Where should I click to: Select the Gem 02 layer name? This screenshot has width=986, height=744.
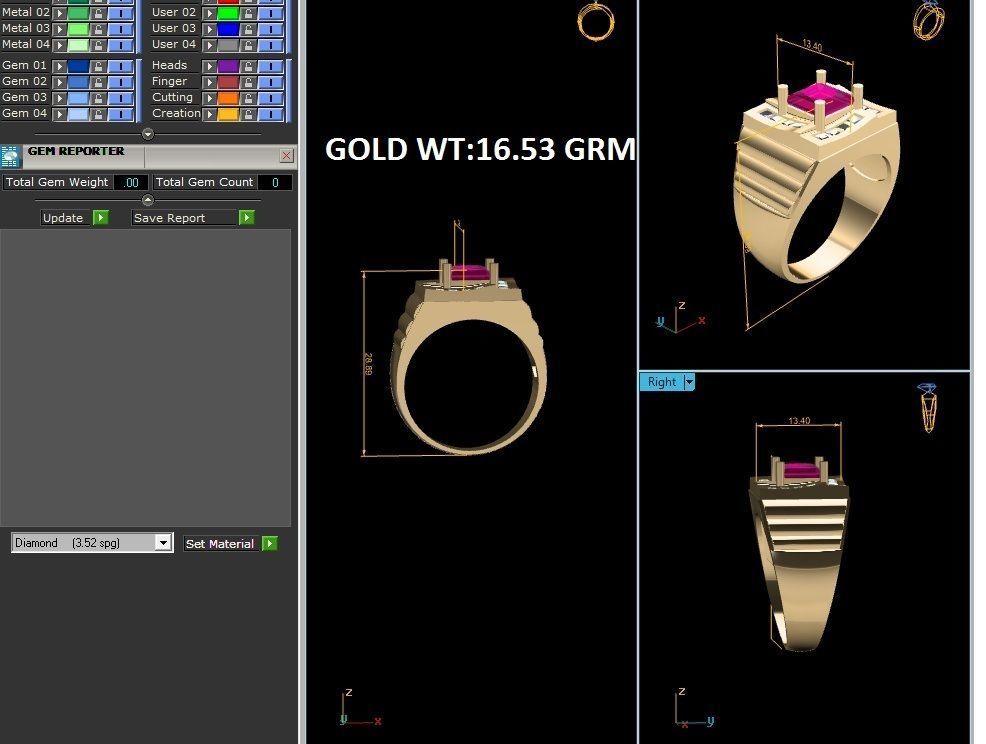(24, 81)
